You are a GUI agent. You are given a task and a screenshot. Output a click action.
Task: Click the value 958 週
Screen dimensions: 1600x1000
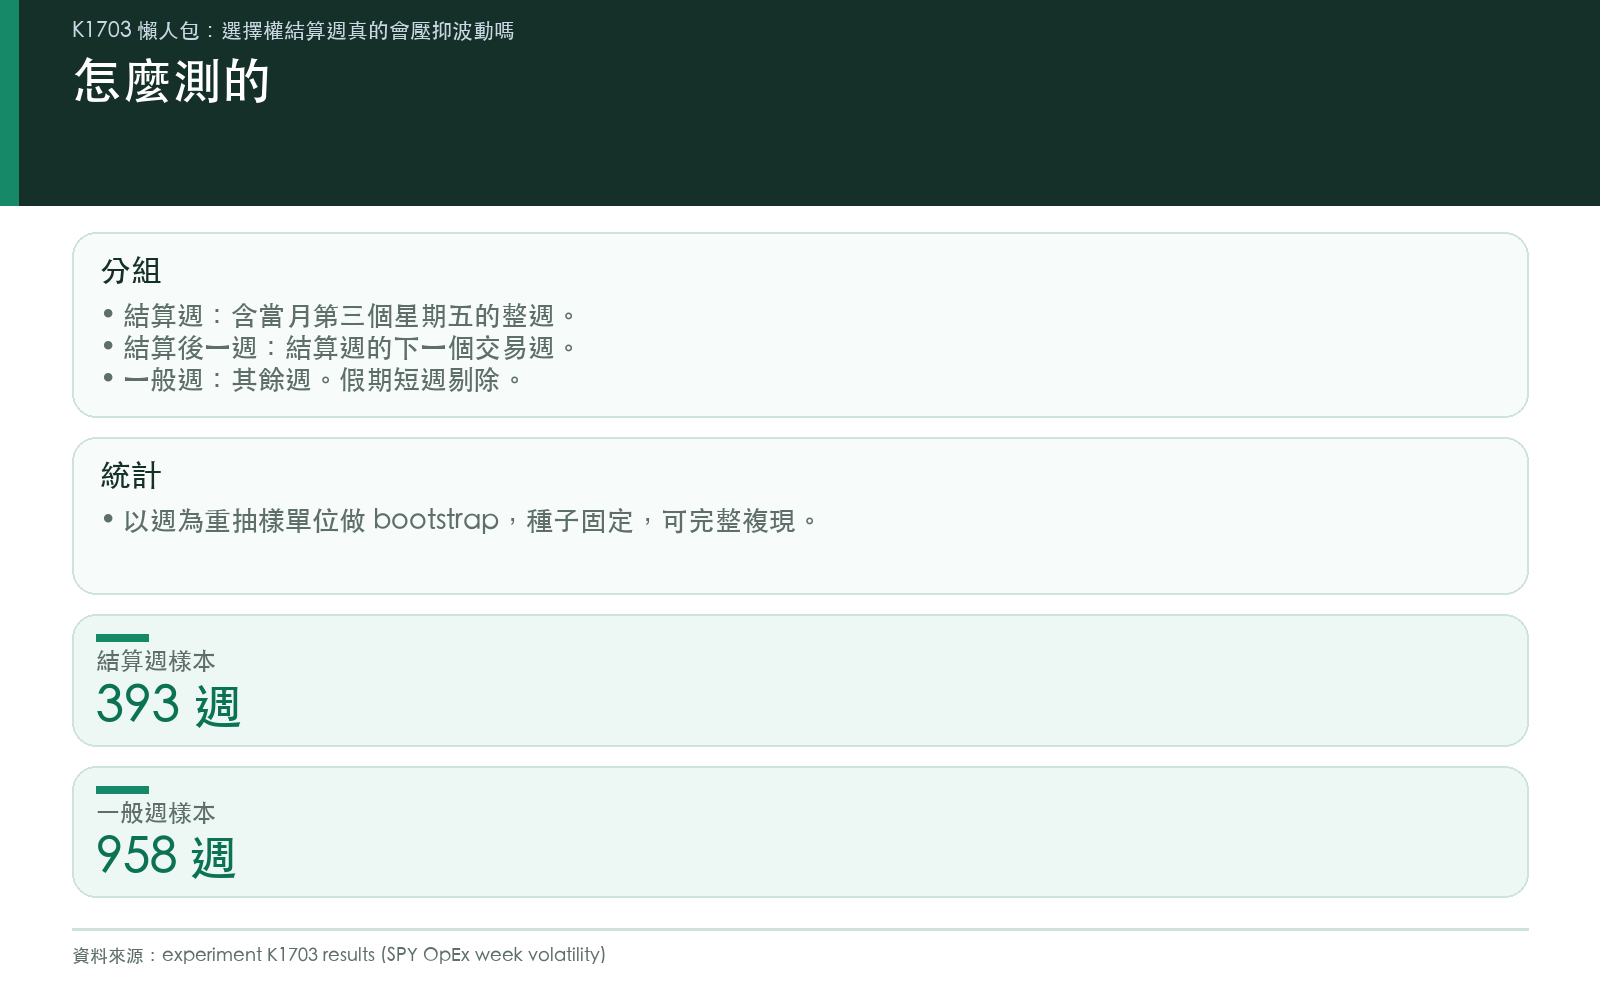[166, 857]
